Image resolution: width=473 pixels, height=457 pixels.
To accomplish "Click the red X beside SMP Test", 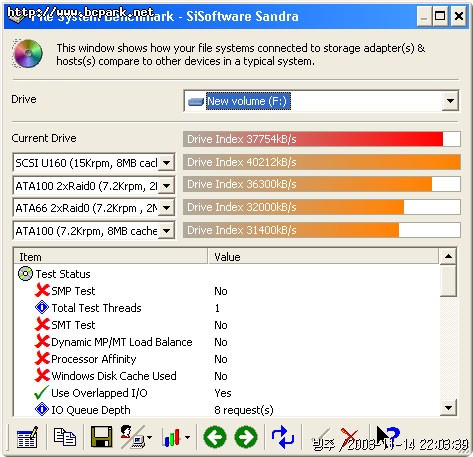I will click(x=42, y=290).
